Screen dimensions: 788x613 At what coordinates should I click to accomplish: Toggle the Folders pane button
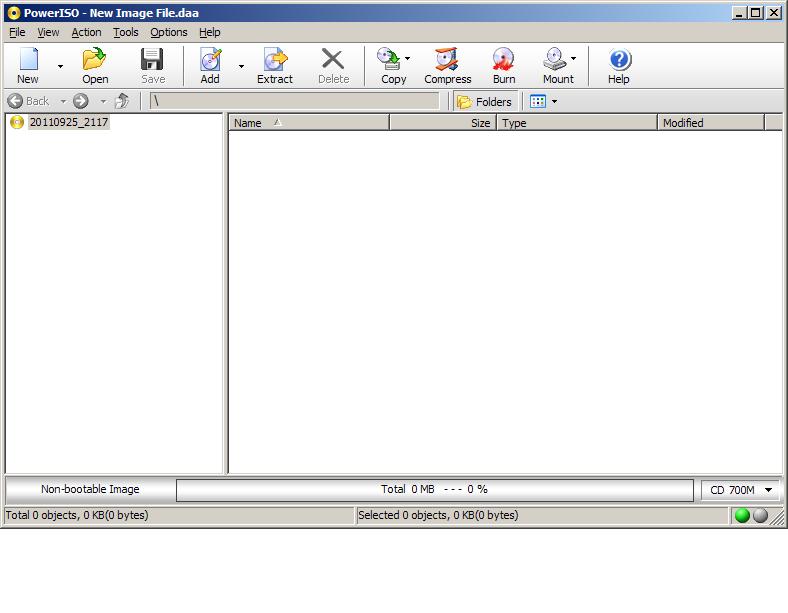(x=485, y=101)
